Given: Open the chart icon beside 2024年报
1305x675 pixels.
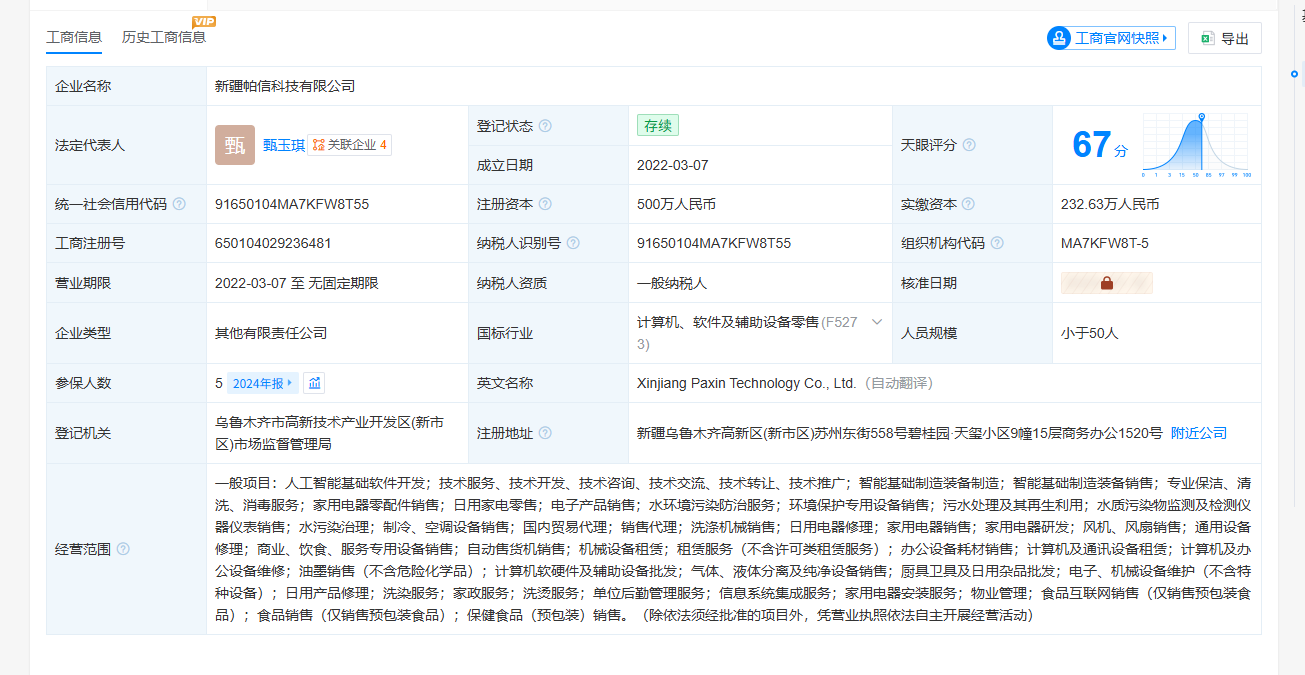Looking at the screenshot, I should 314,383.
